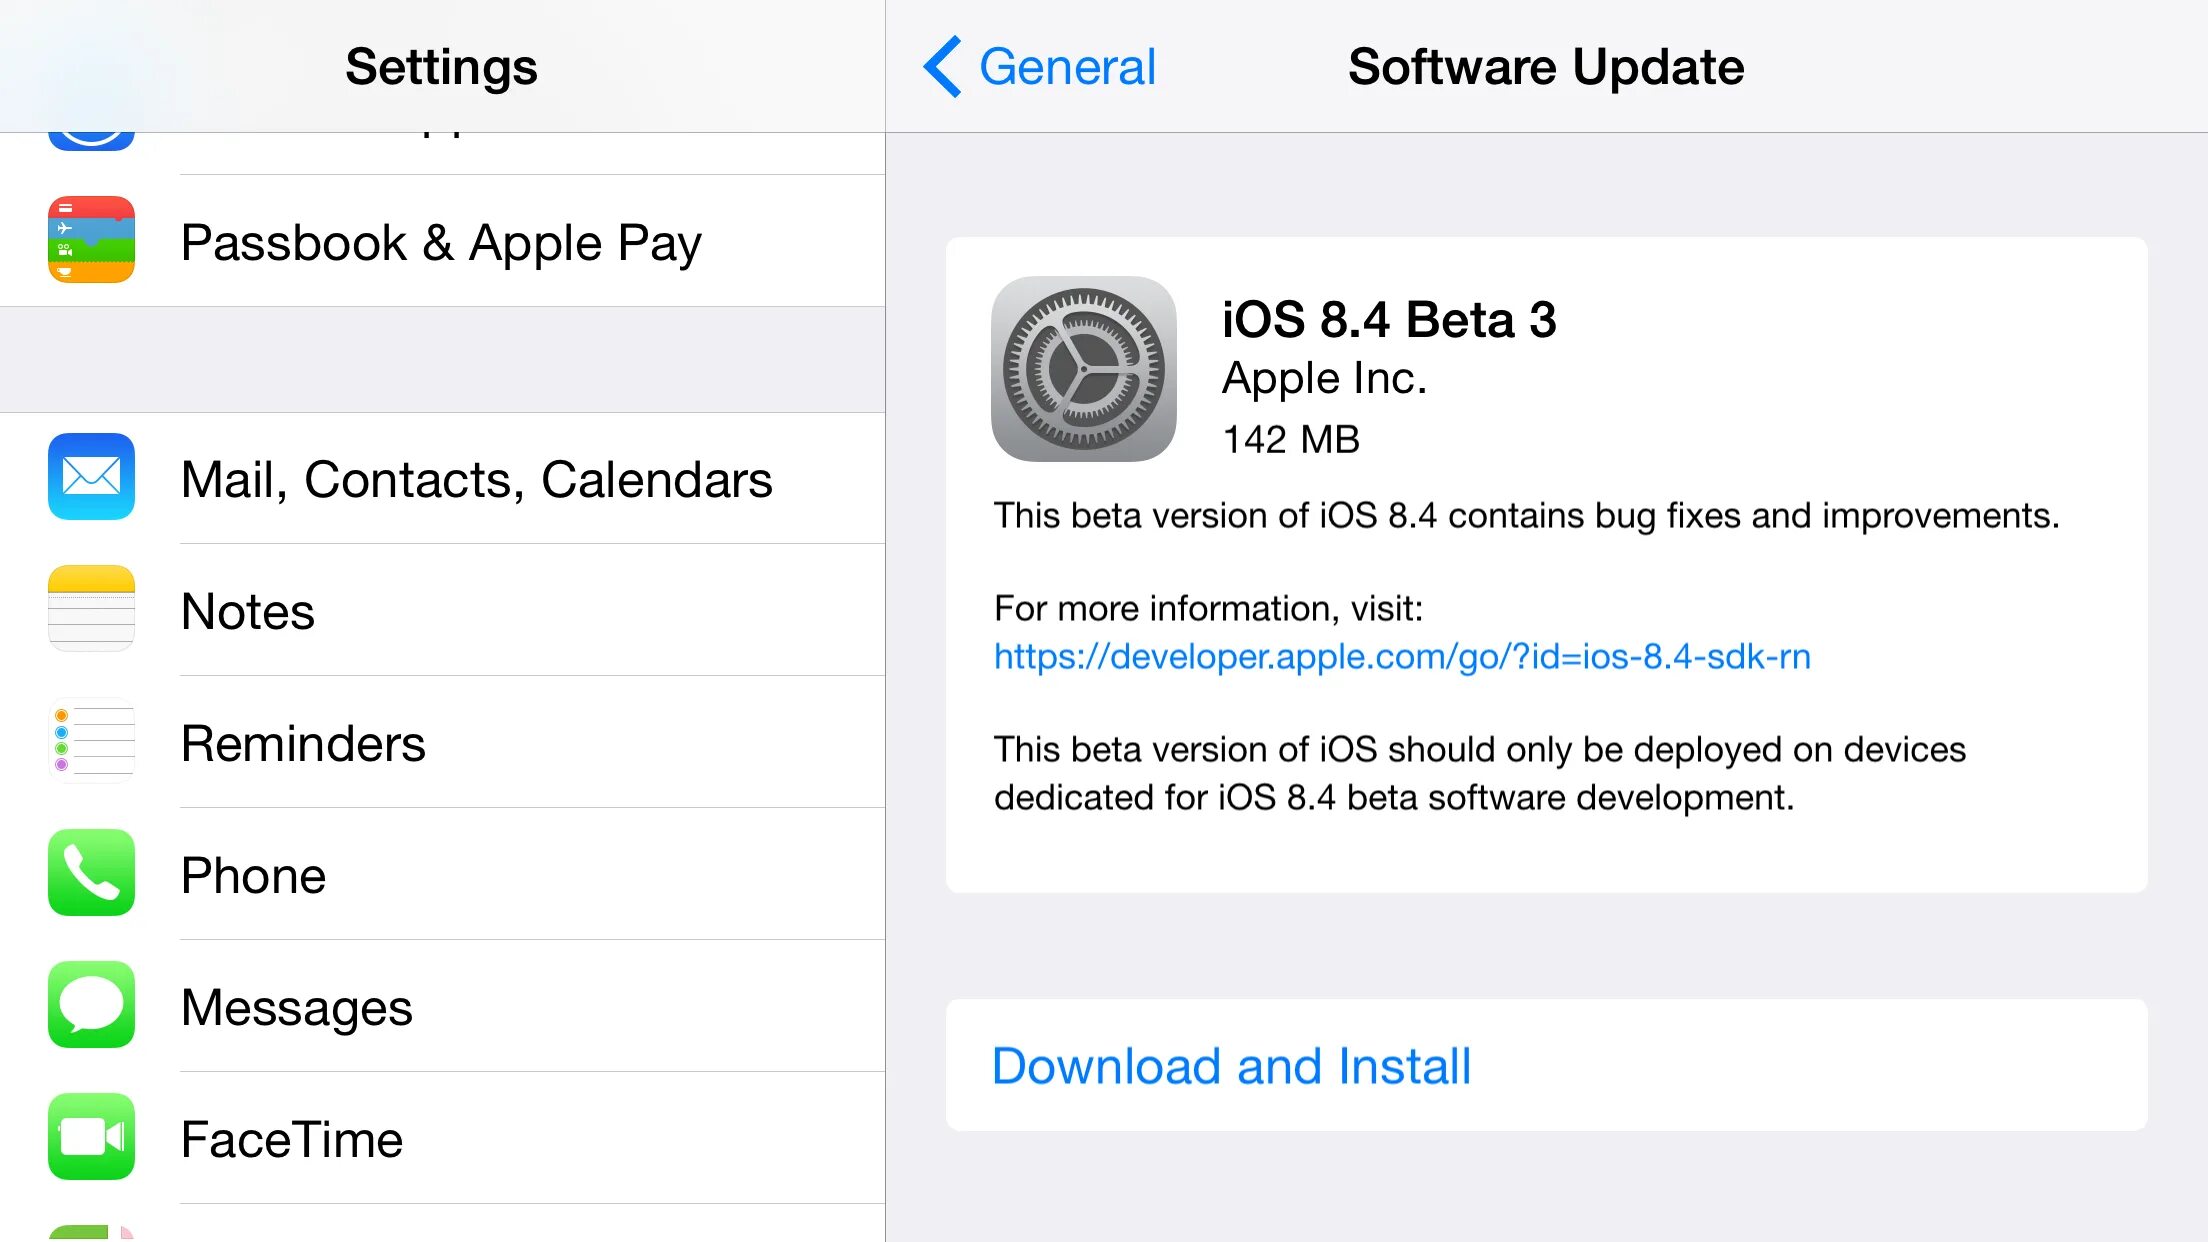Open the iOS 8.4 SDK release notes link
The image size is (2208, 1242).
[x=1403, y=655]
